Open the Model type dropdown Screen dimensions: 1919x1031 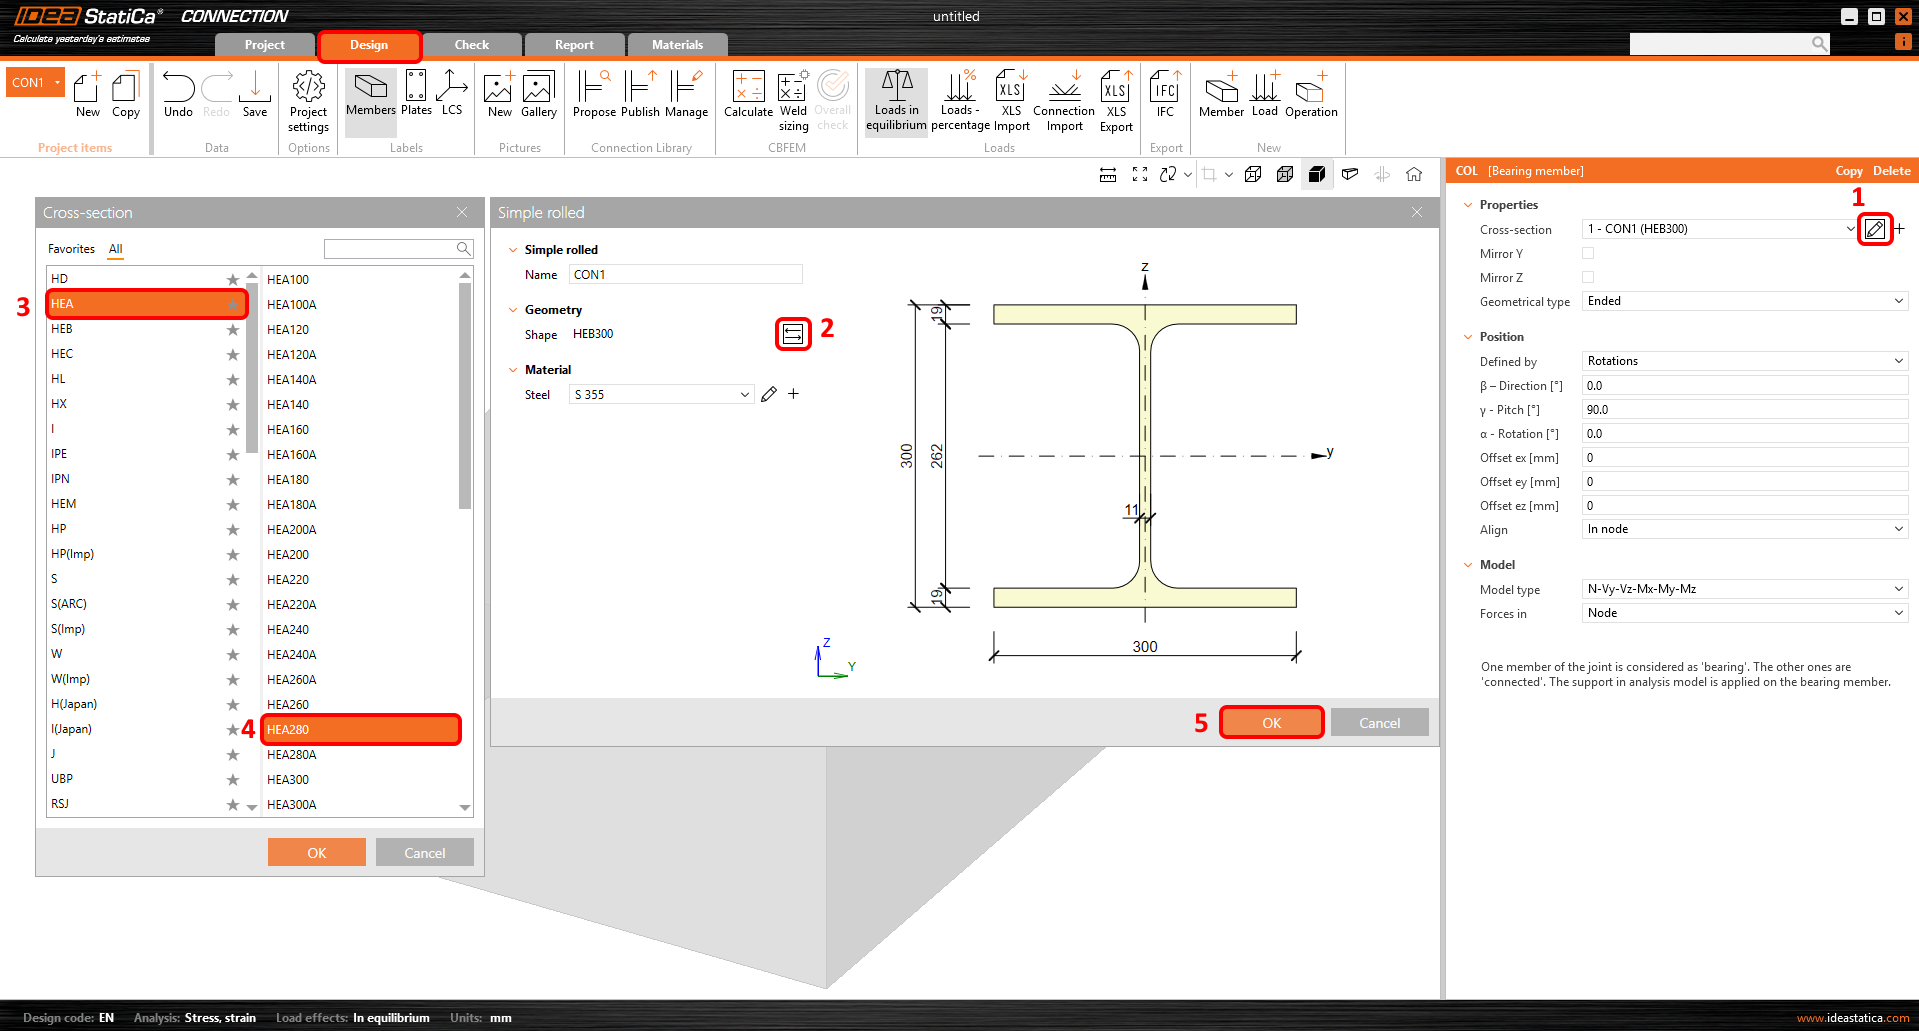click(1744, 589)
